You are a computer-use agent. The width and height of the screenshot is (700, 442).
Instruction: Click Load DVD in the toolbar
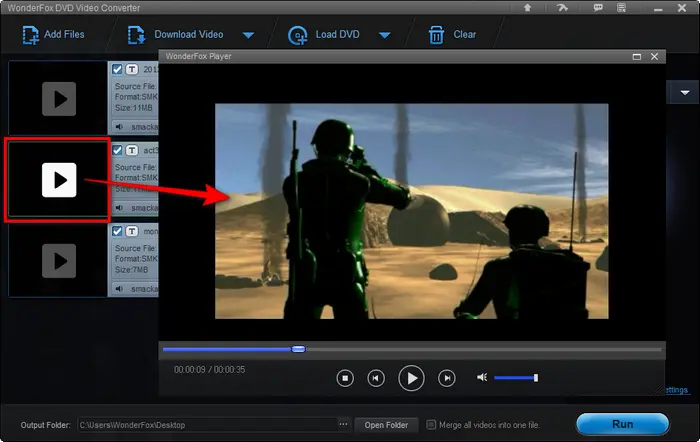324,35
